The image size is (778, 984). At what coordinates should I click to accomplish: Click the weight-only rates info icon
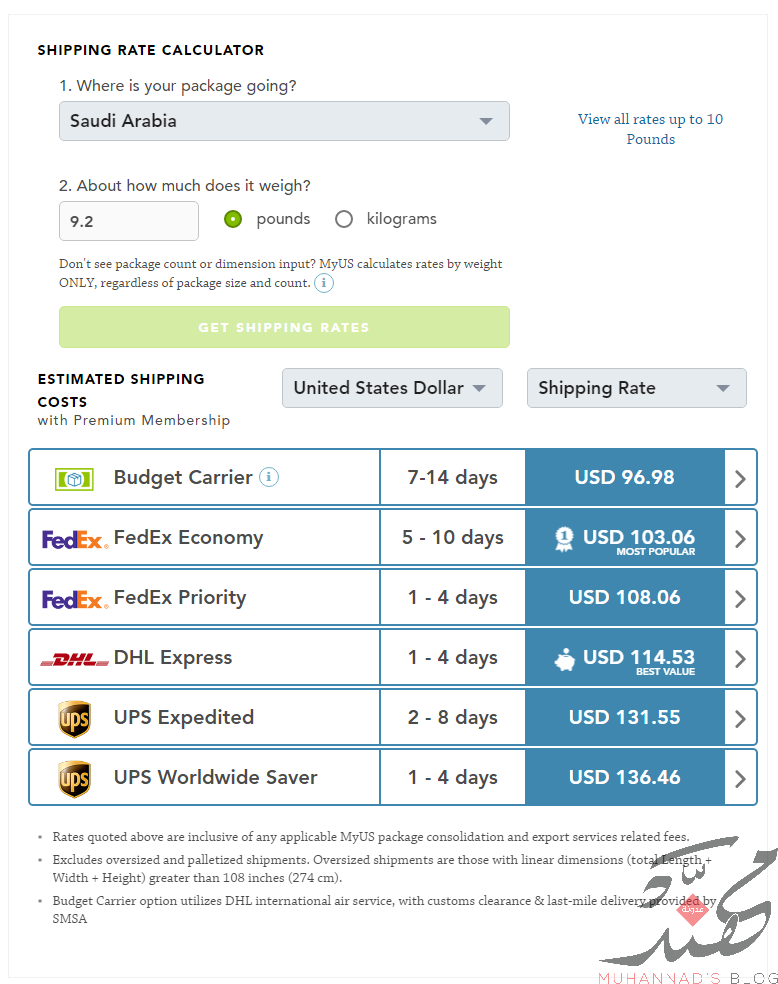pyautogui.click(x=324, y=283)
